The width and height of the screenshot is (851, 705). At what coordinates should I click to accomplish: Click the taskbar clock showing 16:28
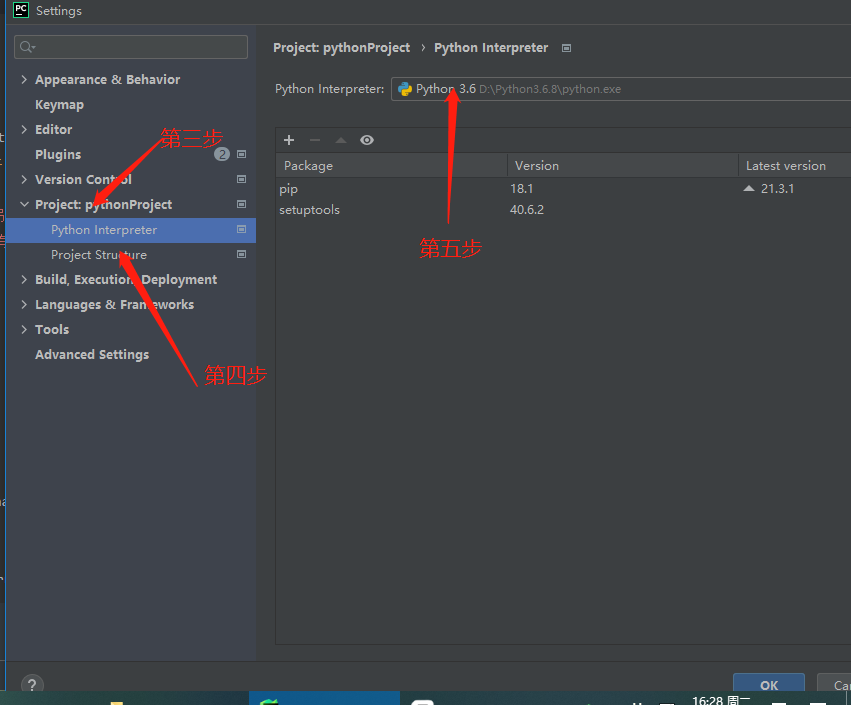[x=721, y=700]
